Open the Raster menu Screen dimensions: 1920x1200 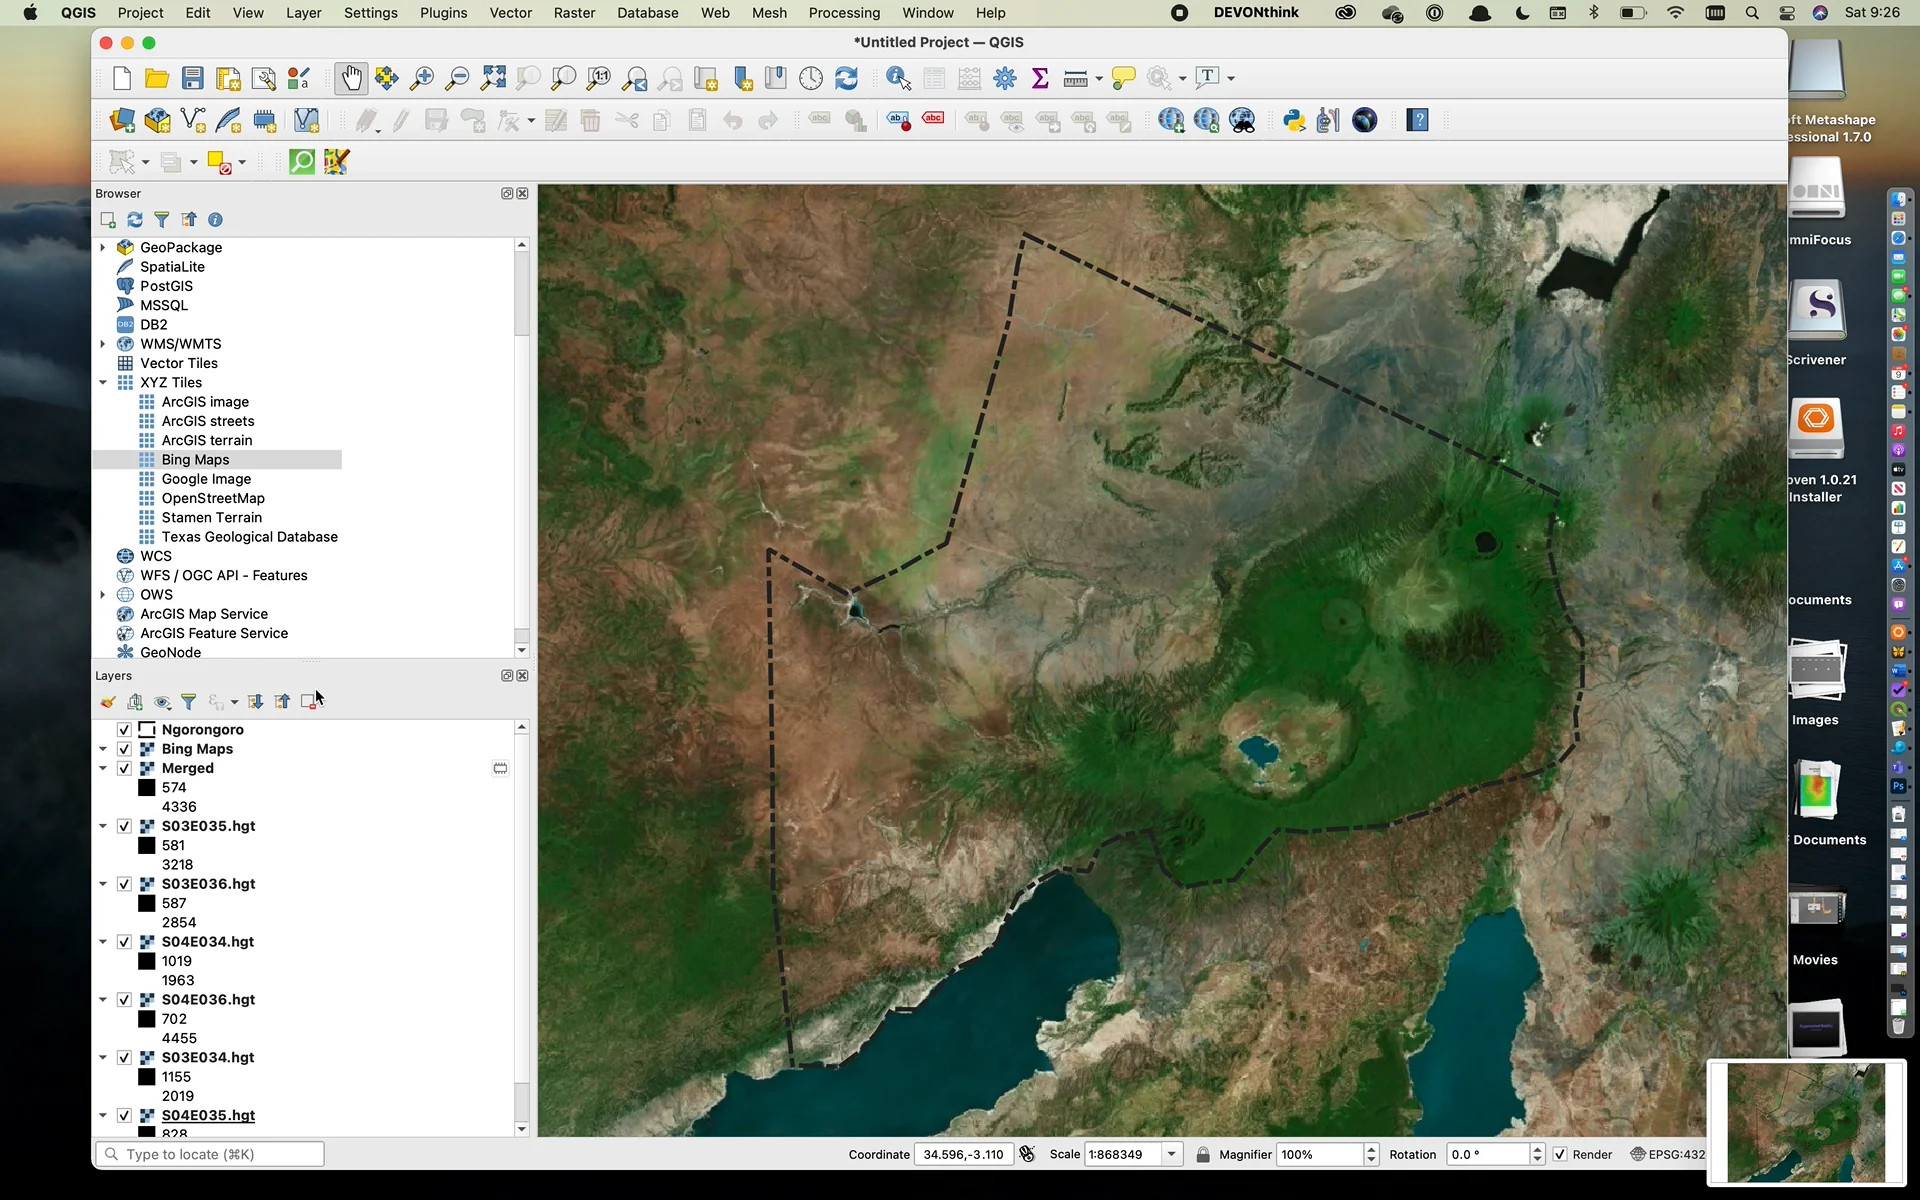(574, 13)
